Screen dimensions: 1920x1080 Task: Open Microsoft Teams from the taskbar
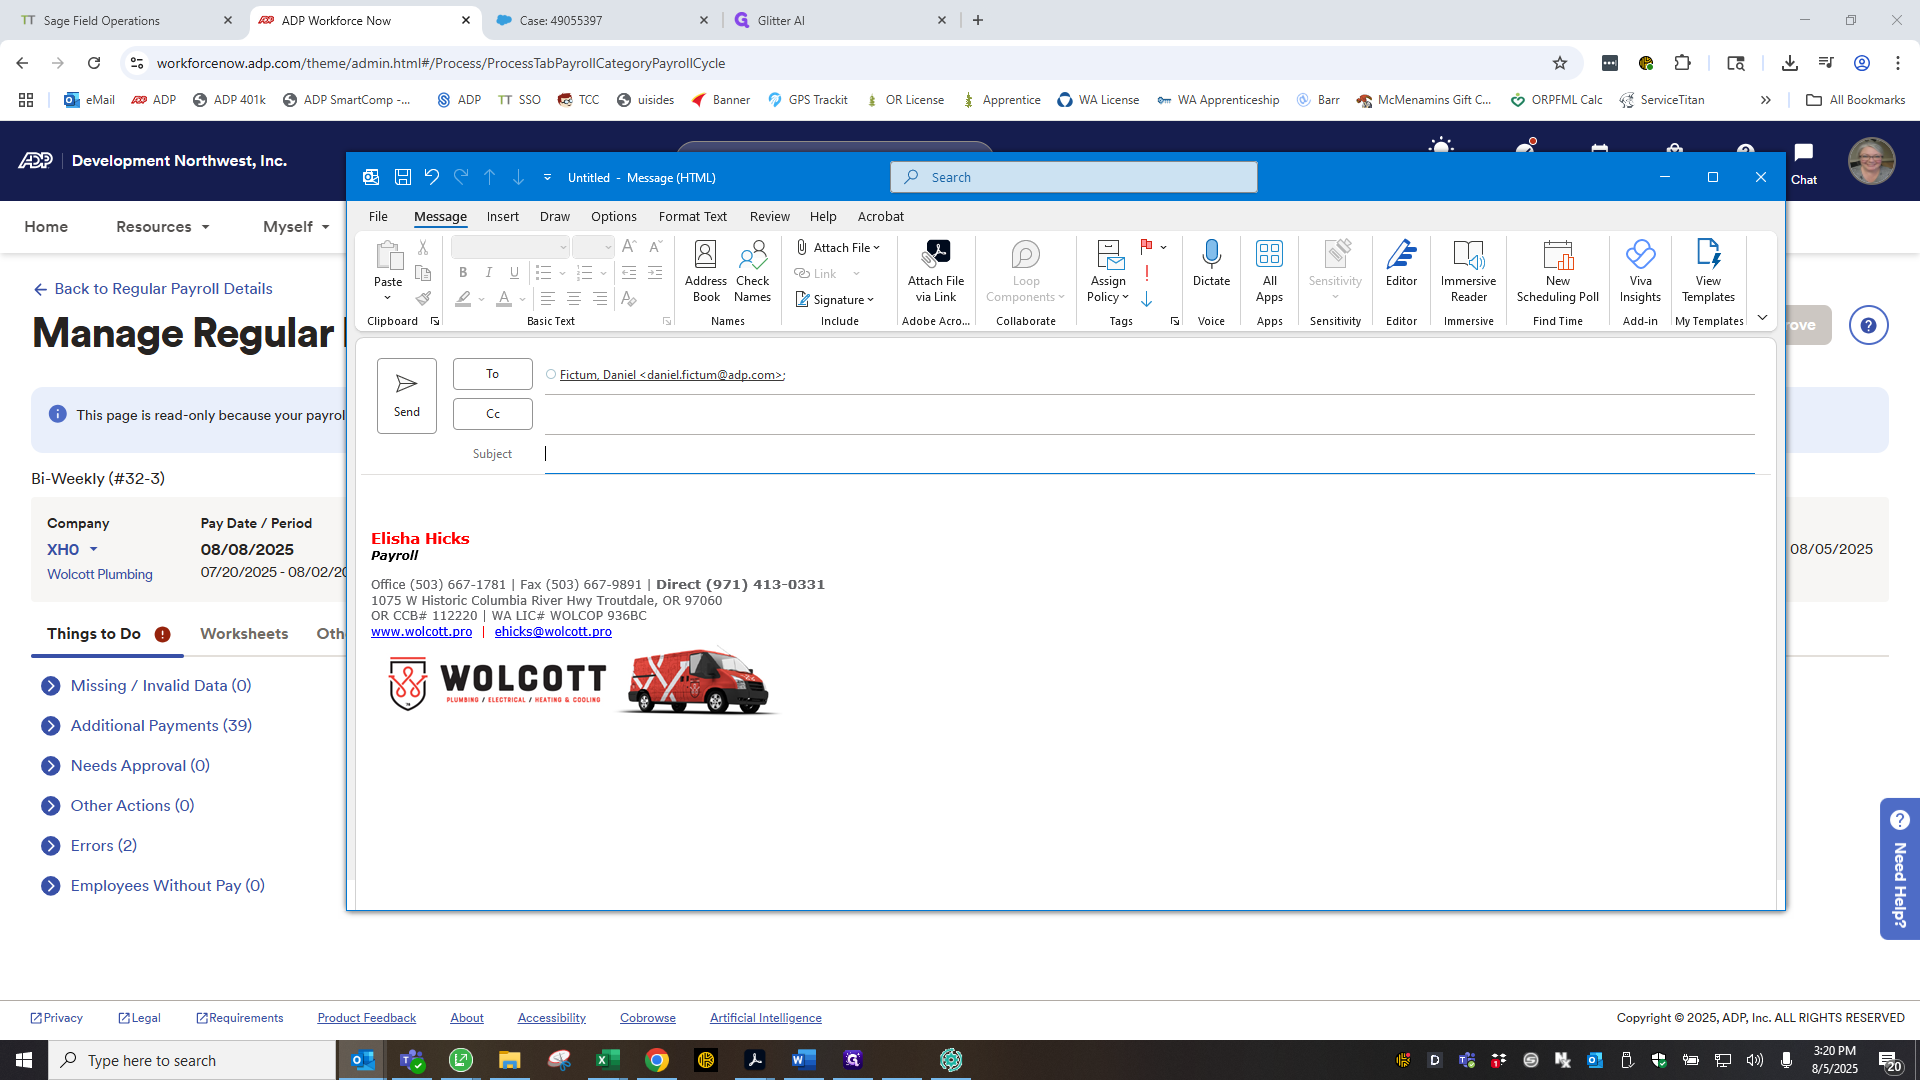pos(412,1060)
